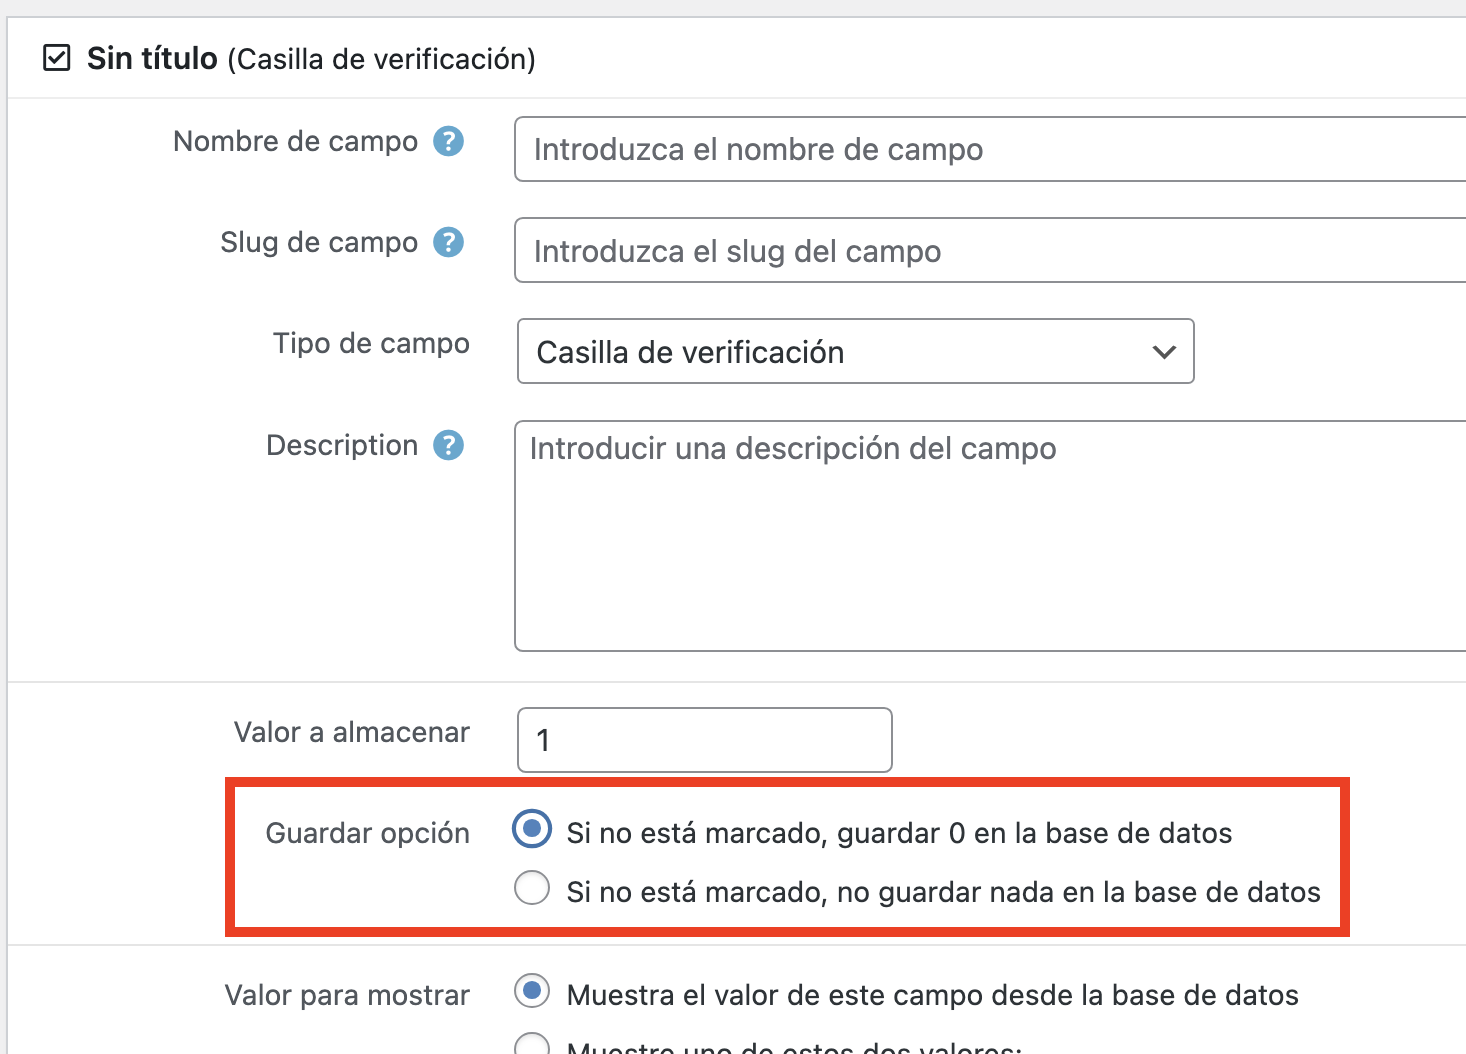Viewport: 1466px width, 1054px height.
Task: Click the Valor a almacenar input field
Action: click(705, 740)
